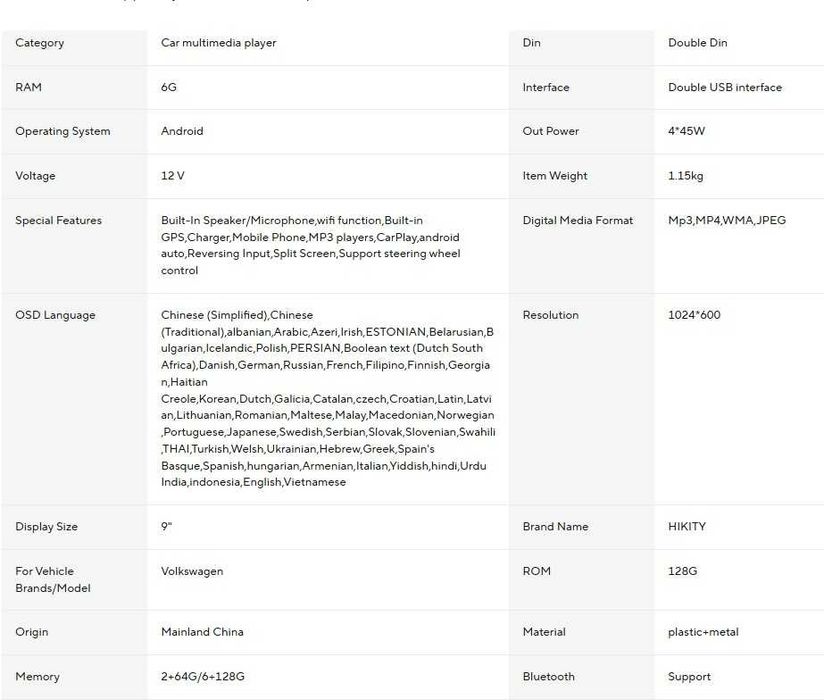
Task: Click the 'Car multimedia player' value
Action: (x=218, y=43)
